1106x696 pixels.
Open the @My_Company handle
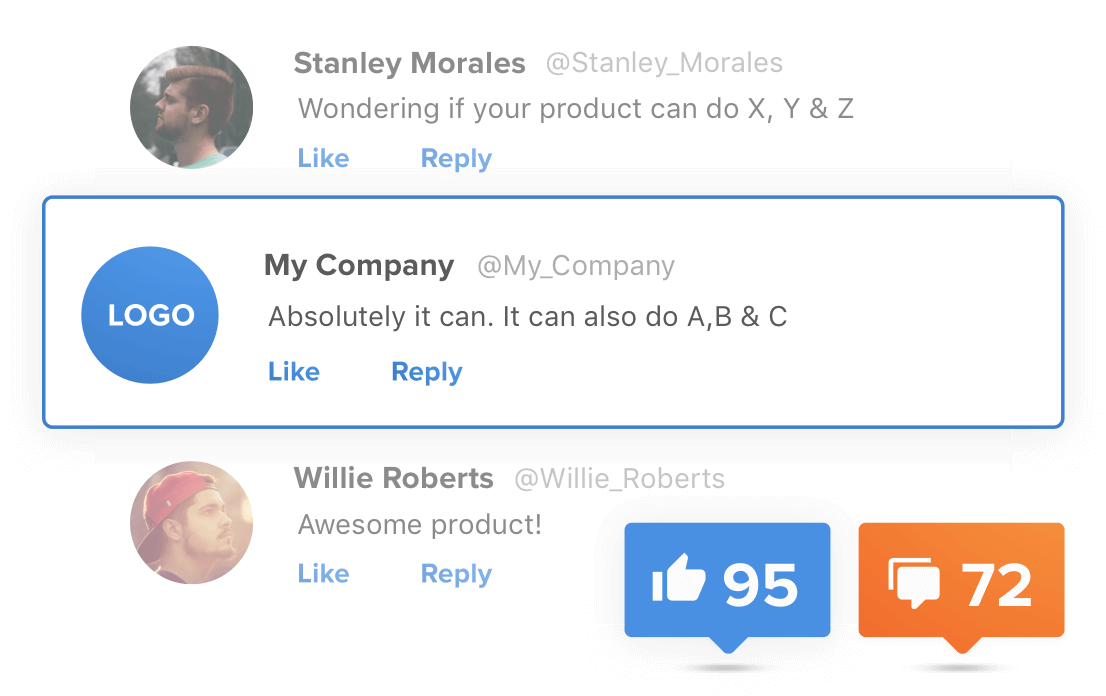[x=576, y=266]
